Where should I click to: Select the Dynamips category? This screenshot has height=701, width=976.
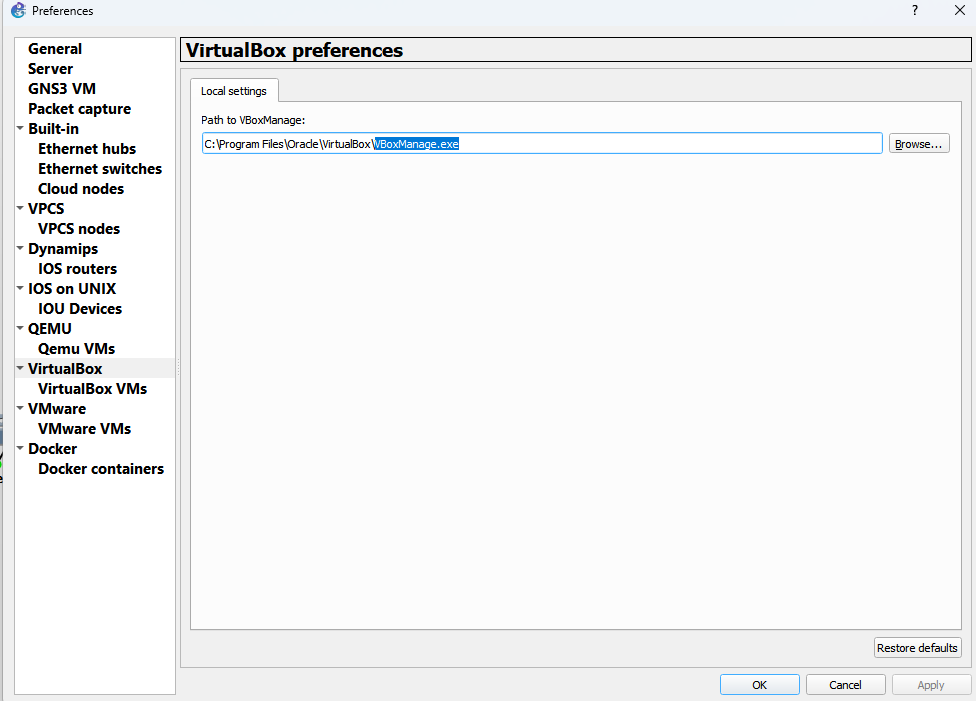[63, 248]
